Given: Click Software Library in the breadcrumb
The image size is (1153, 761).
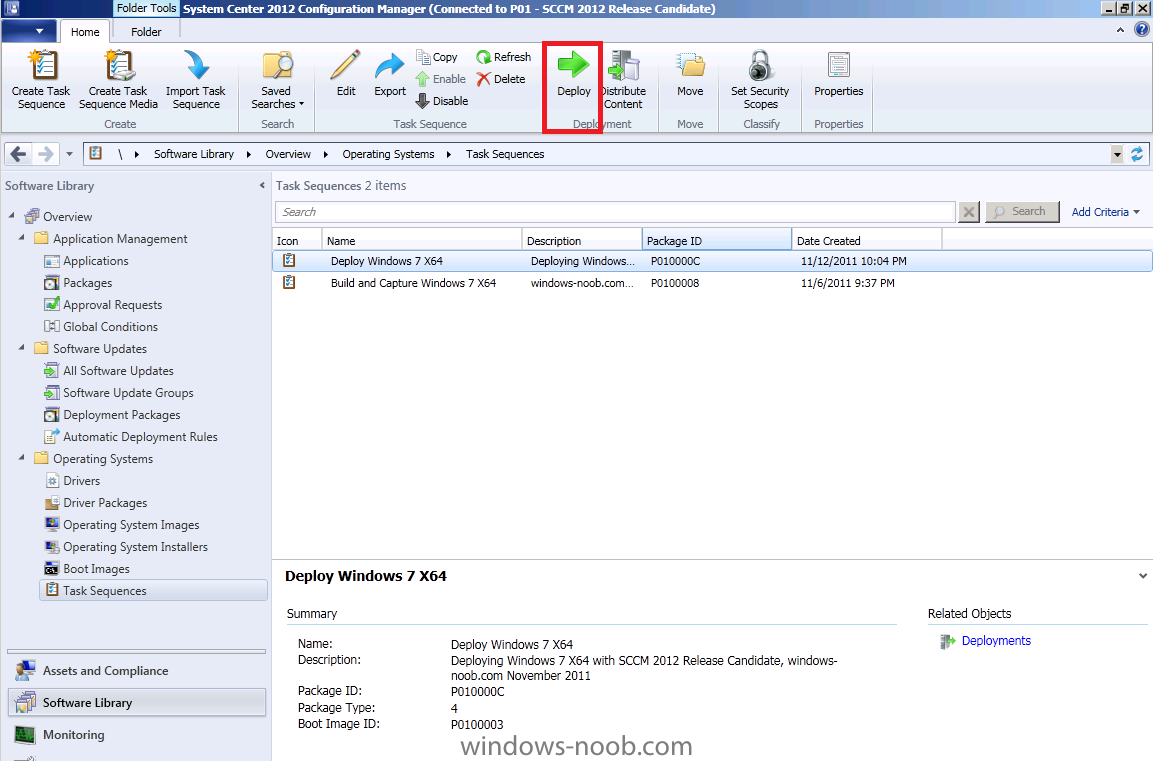Looking at the screenshot, I should pos(194,154).
